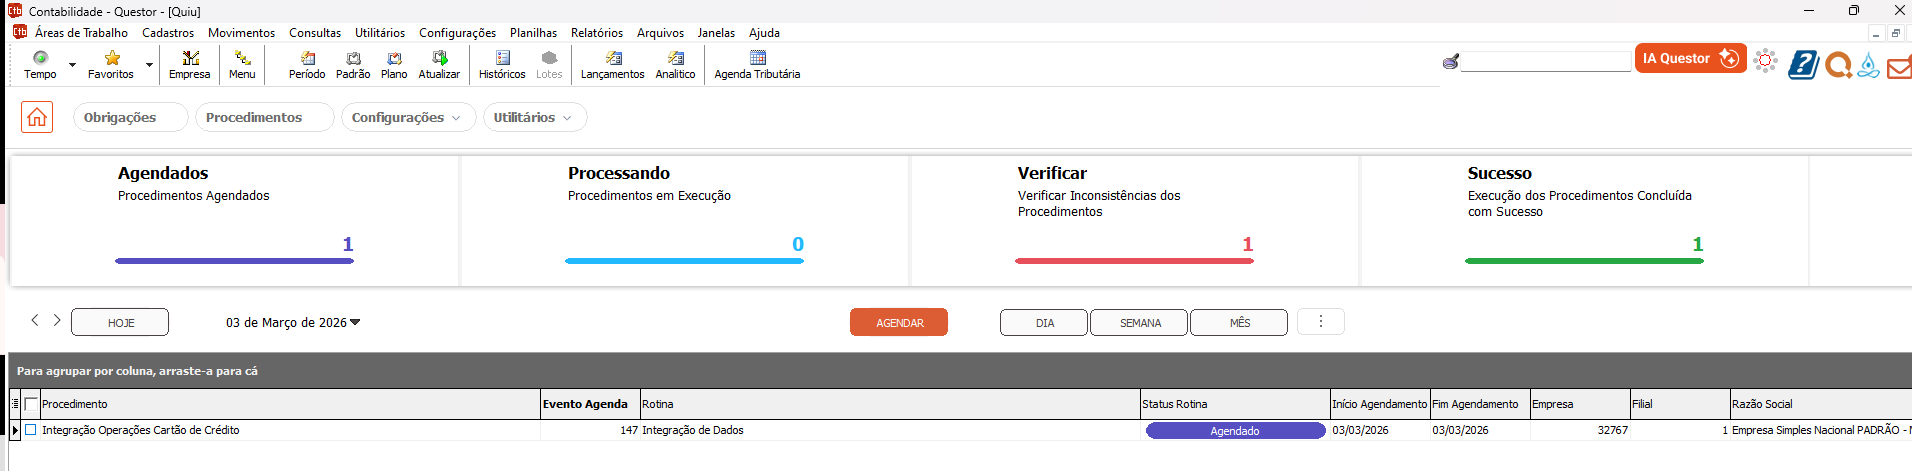This screenshot has width=1912, height=471.
Task: Go to the home icon button
Action: (37, 117)
